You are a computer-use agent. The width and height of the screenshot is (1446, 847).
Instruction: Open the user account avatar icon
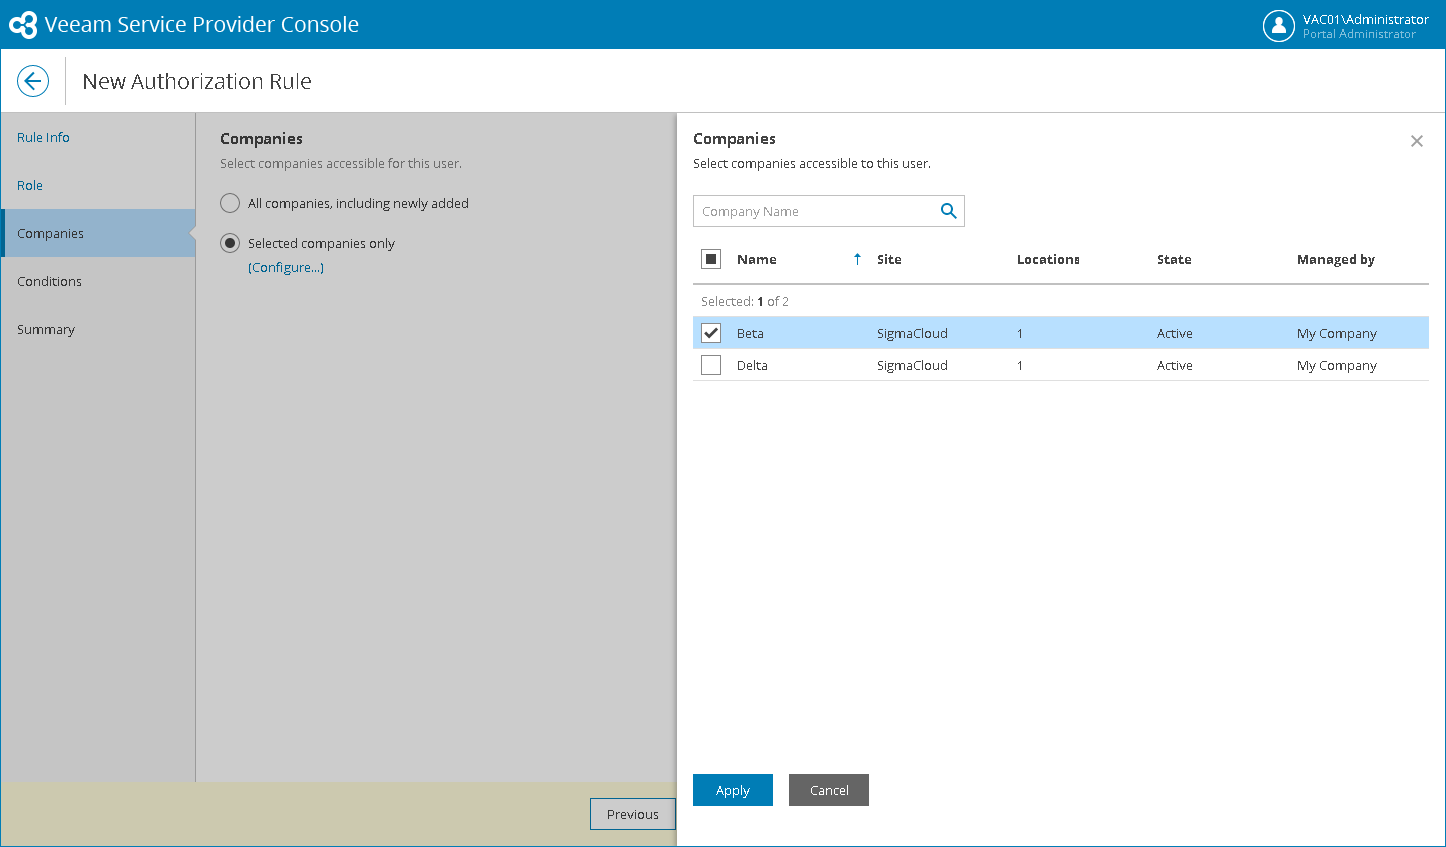point(1278,26)
